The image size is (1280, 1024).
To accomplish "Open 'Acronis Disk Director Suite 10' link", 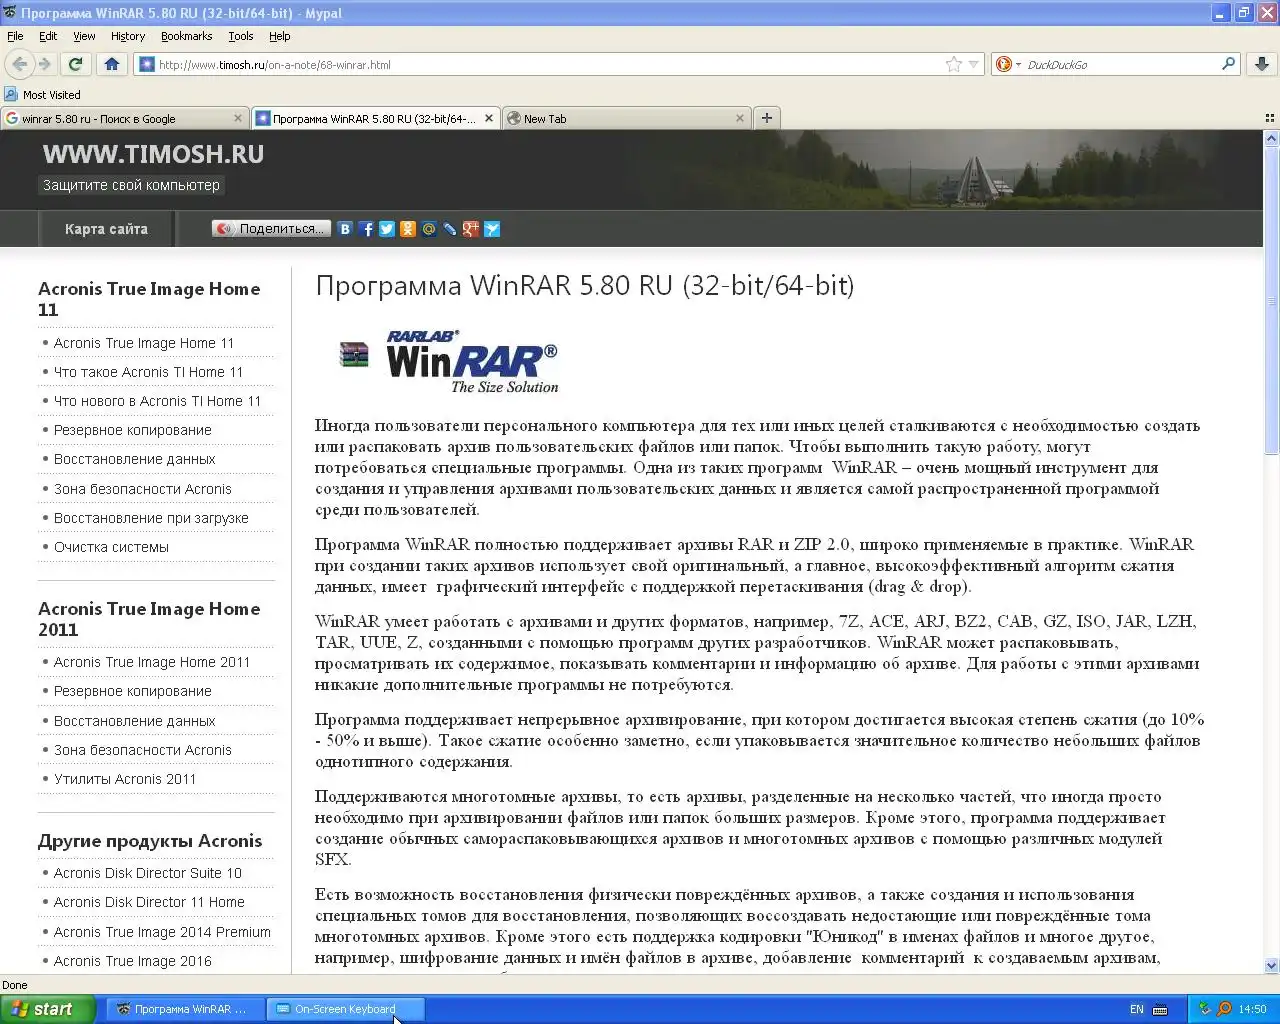I will pyautogui.click(x=148, y=873).
